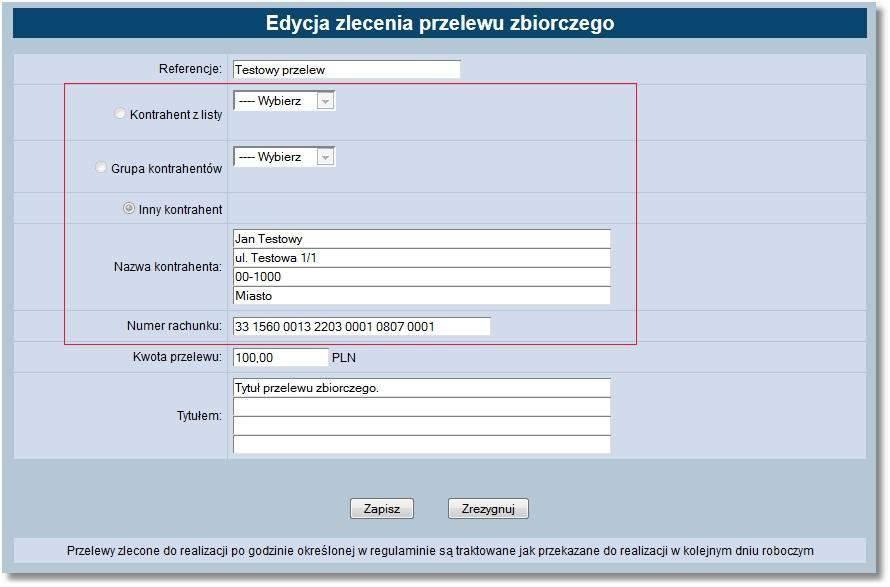Click the second empty Tytułem line

click(422, 407)
